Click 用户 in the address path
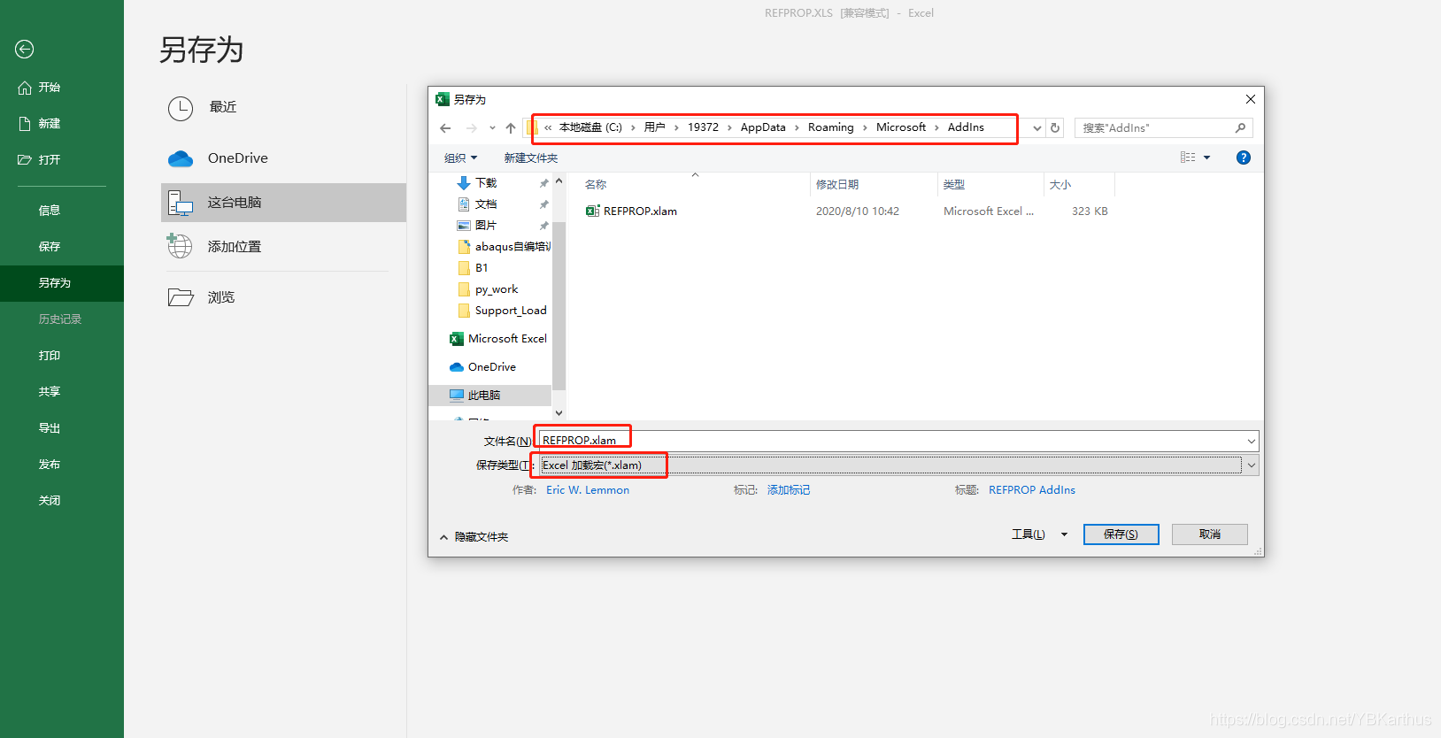 pos(655,127)
